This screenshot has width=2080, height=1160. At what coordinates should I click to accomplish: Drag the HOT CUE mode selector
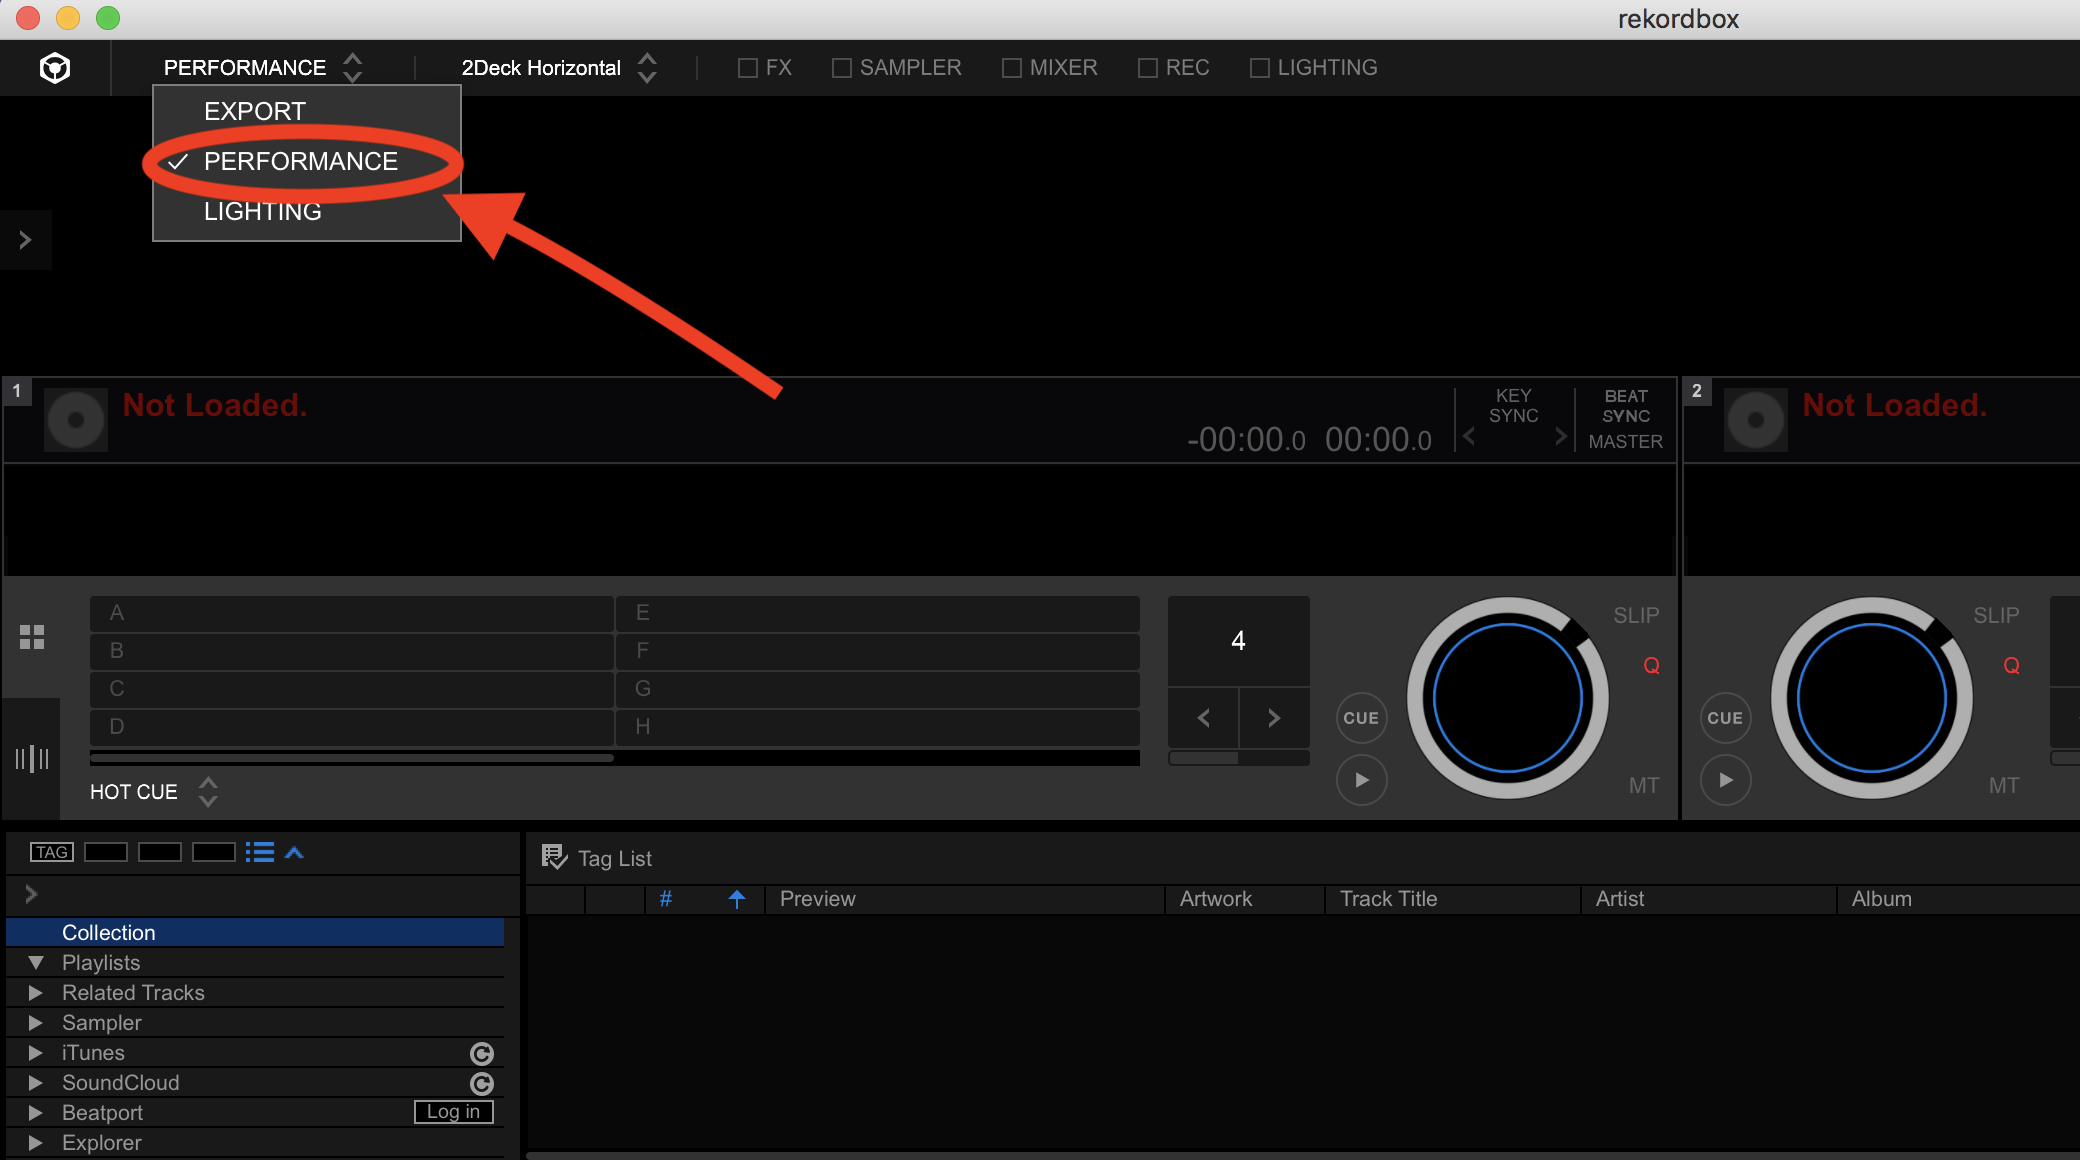(x=211, y=793)
